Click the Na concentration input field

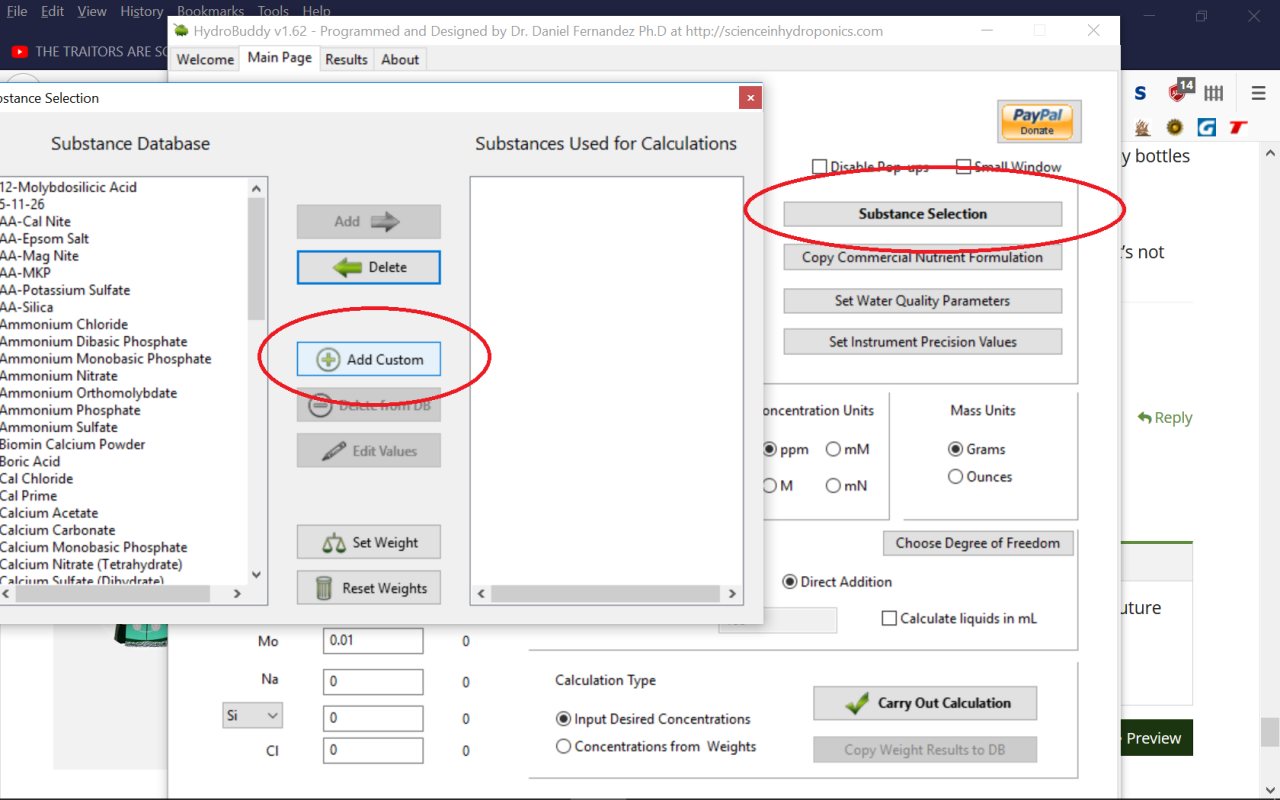(373, 682)
